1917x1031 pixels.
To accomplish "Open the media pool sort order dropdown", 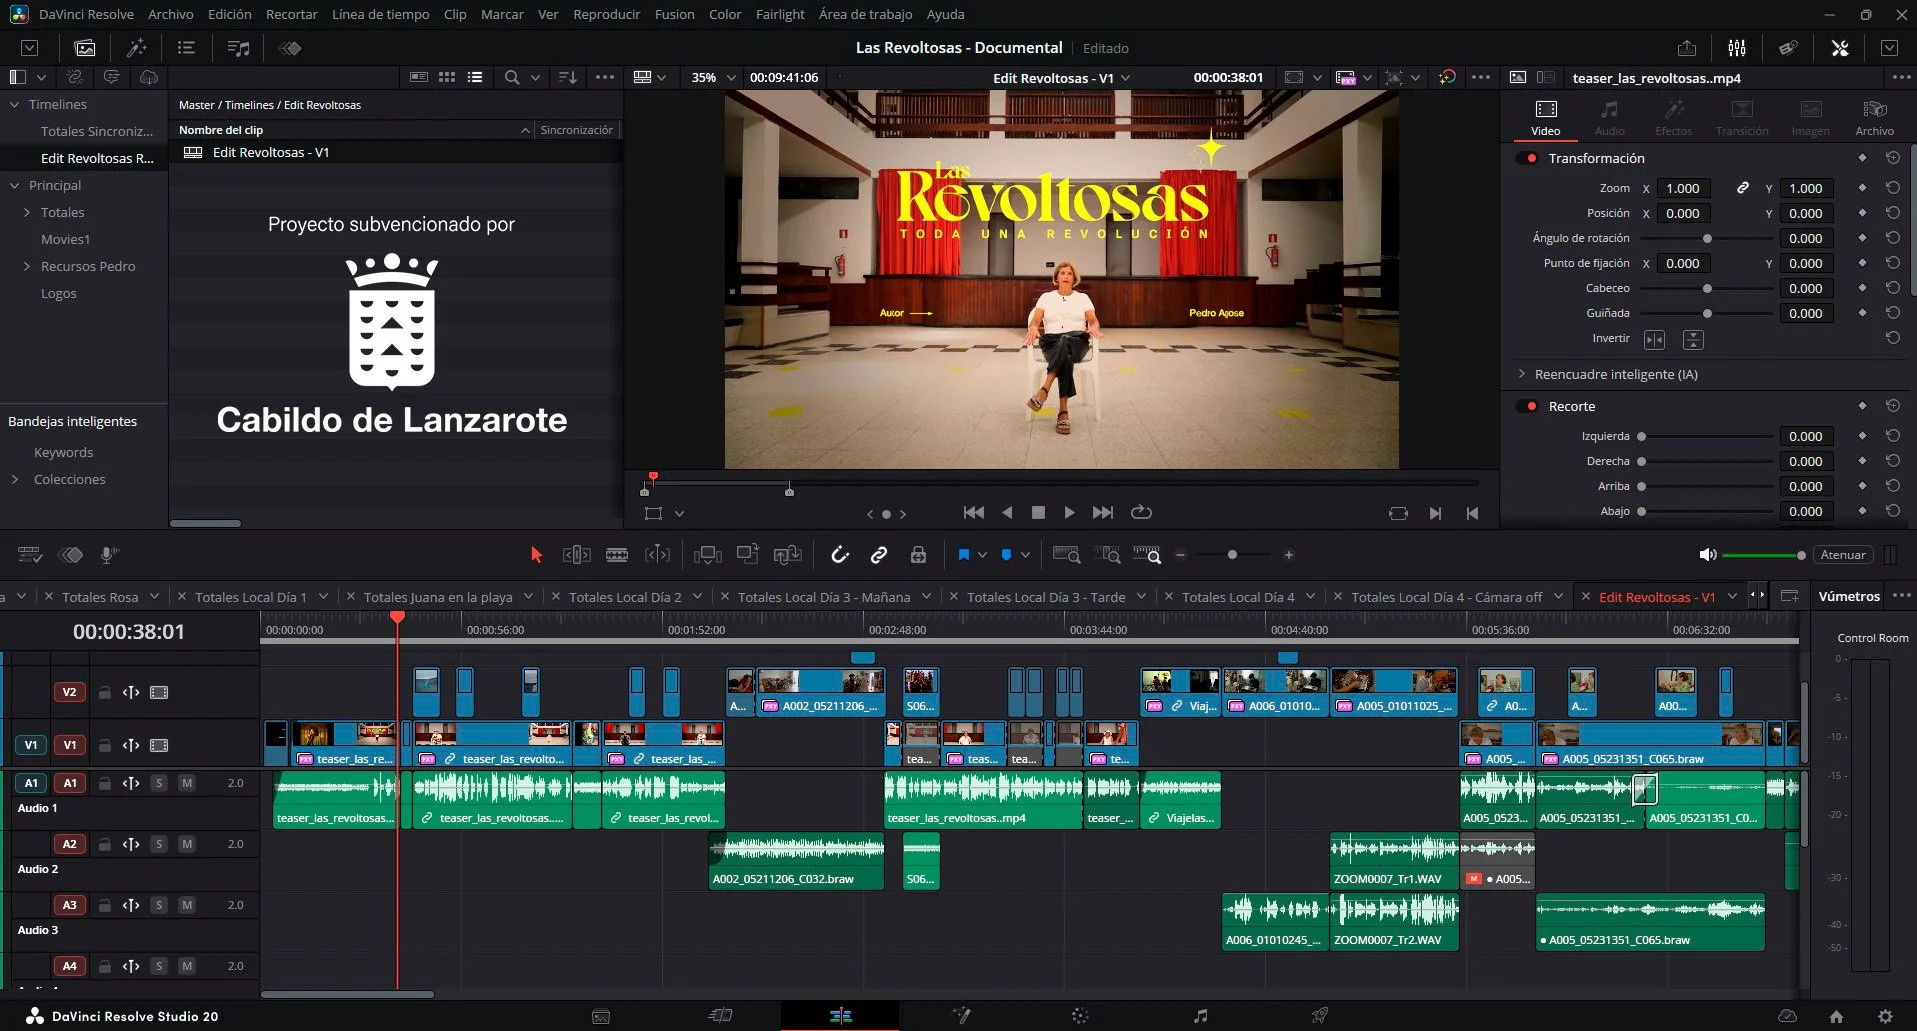I will [567, 77].
